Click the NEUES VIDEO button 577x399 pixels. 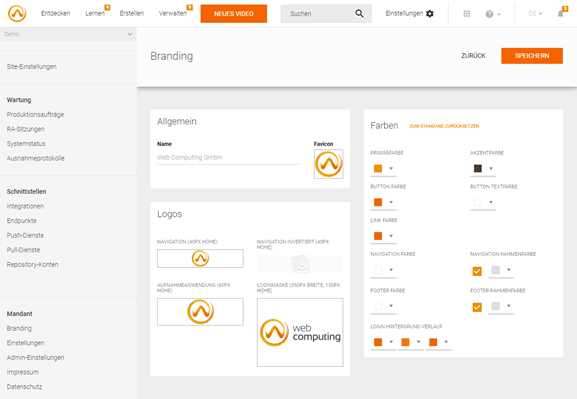(234, 14)
